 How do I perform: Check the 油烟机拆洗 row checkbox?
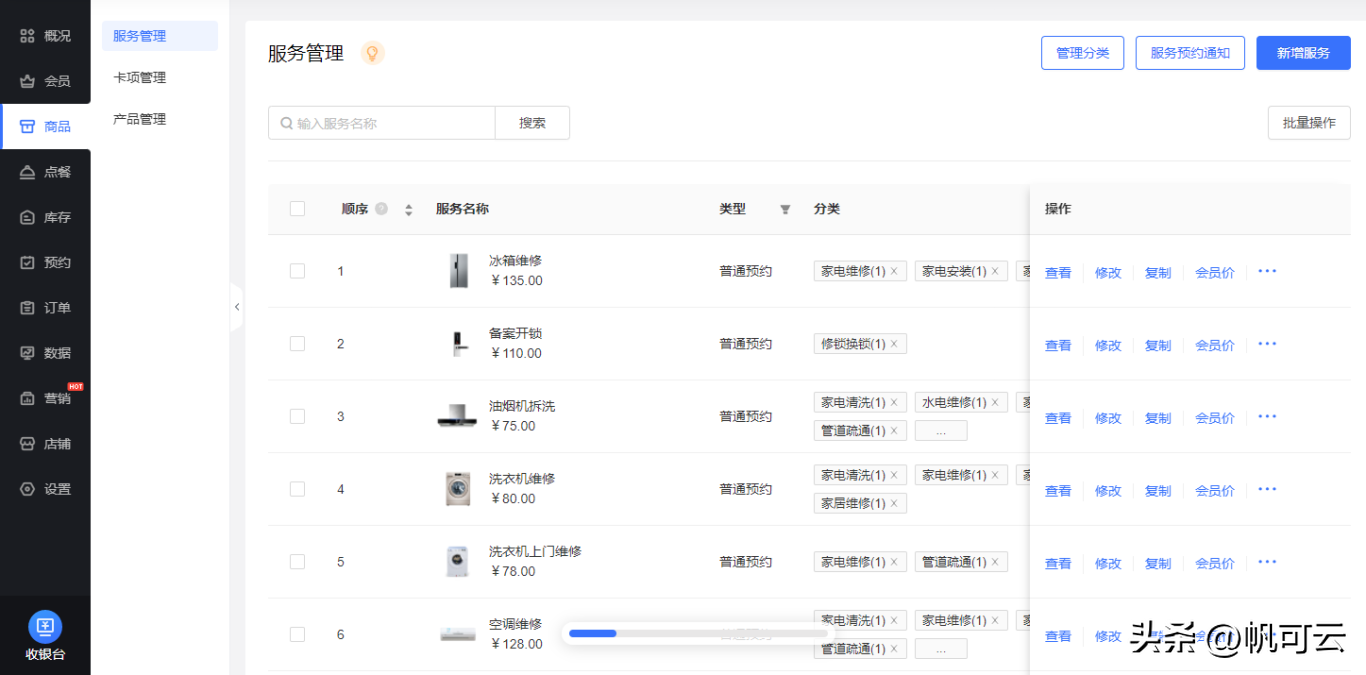(297, 417)
